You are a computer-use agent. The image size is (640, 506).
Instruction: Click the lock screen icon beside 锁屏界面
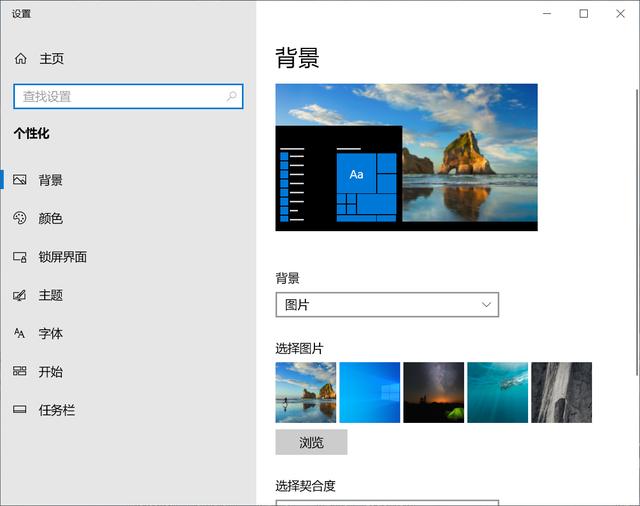[20, 257]
